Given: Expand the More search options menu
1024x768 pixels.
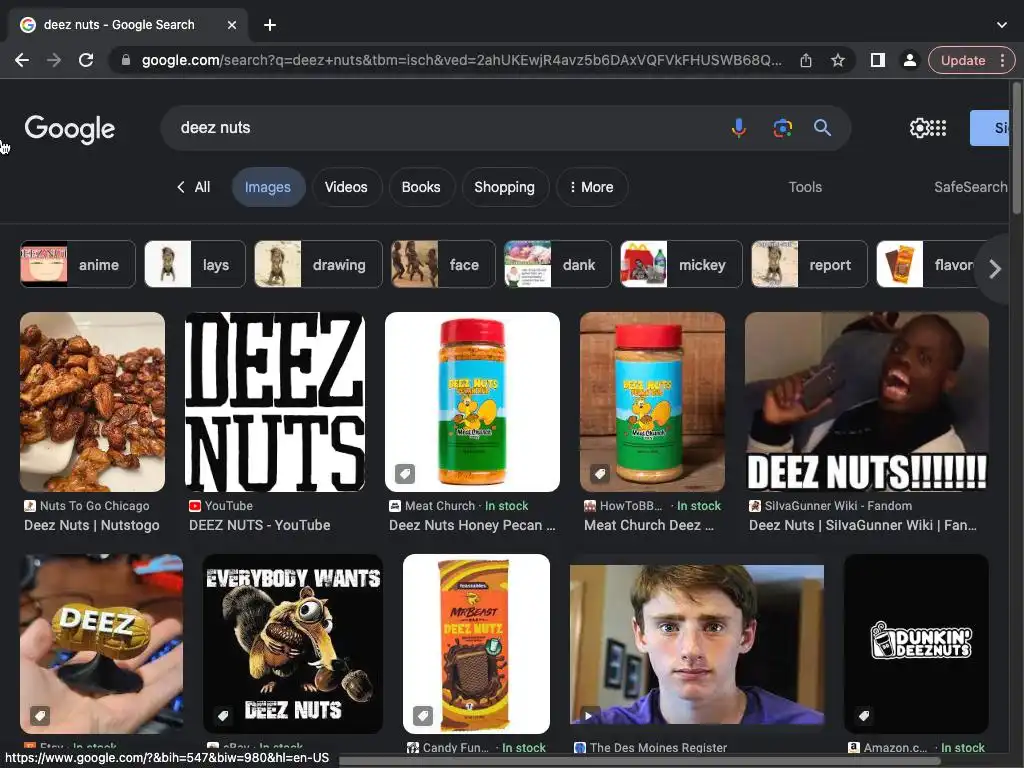Looking at the screenshot, I should pyautogui.click(x=592, y=187).
